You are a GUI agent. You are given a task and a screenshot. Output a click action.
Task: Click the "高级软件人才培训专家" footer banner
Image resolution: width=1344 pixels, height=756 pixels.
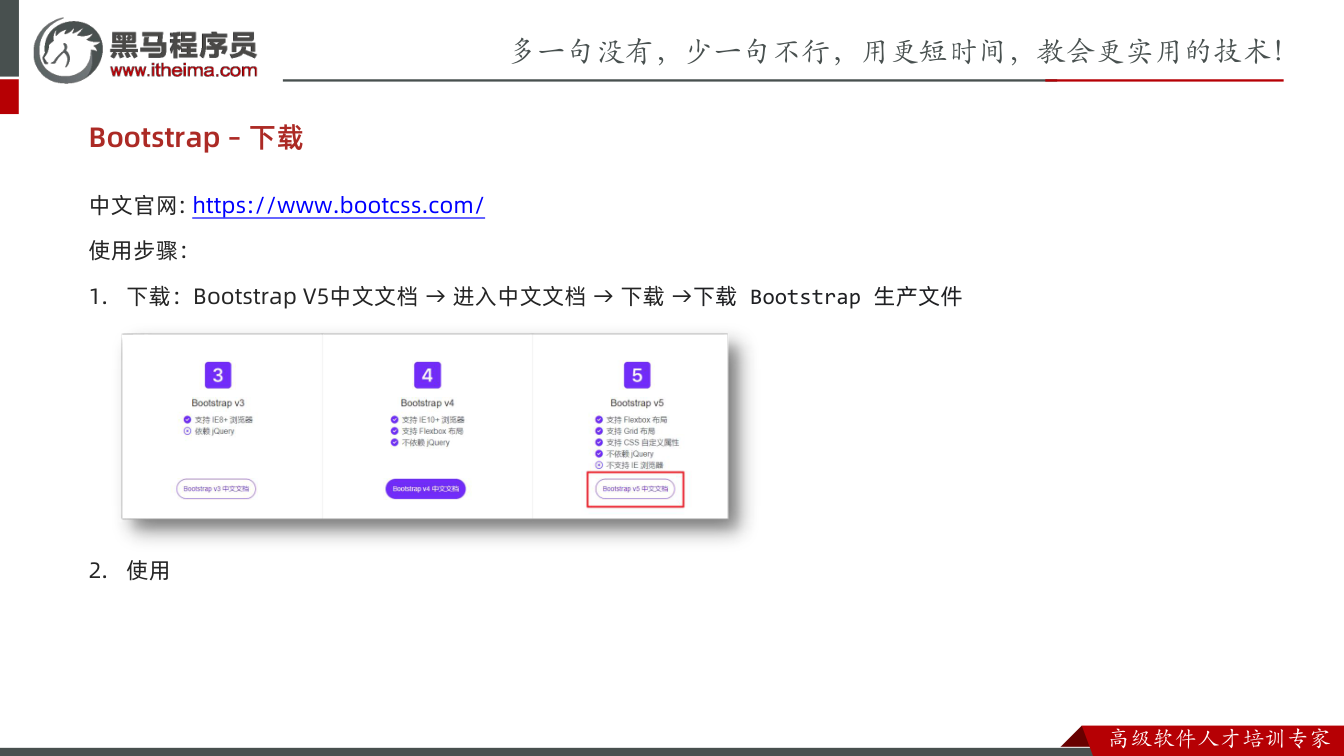(x=1220, y=739)
